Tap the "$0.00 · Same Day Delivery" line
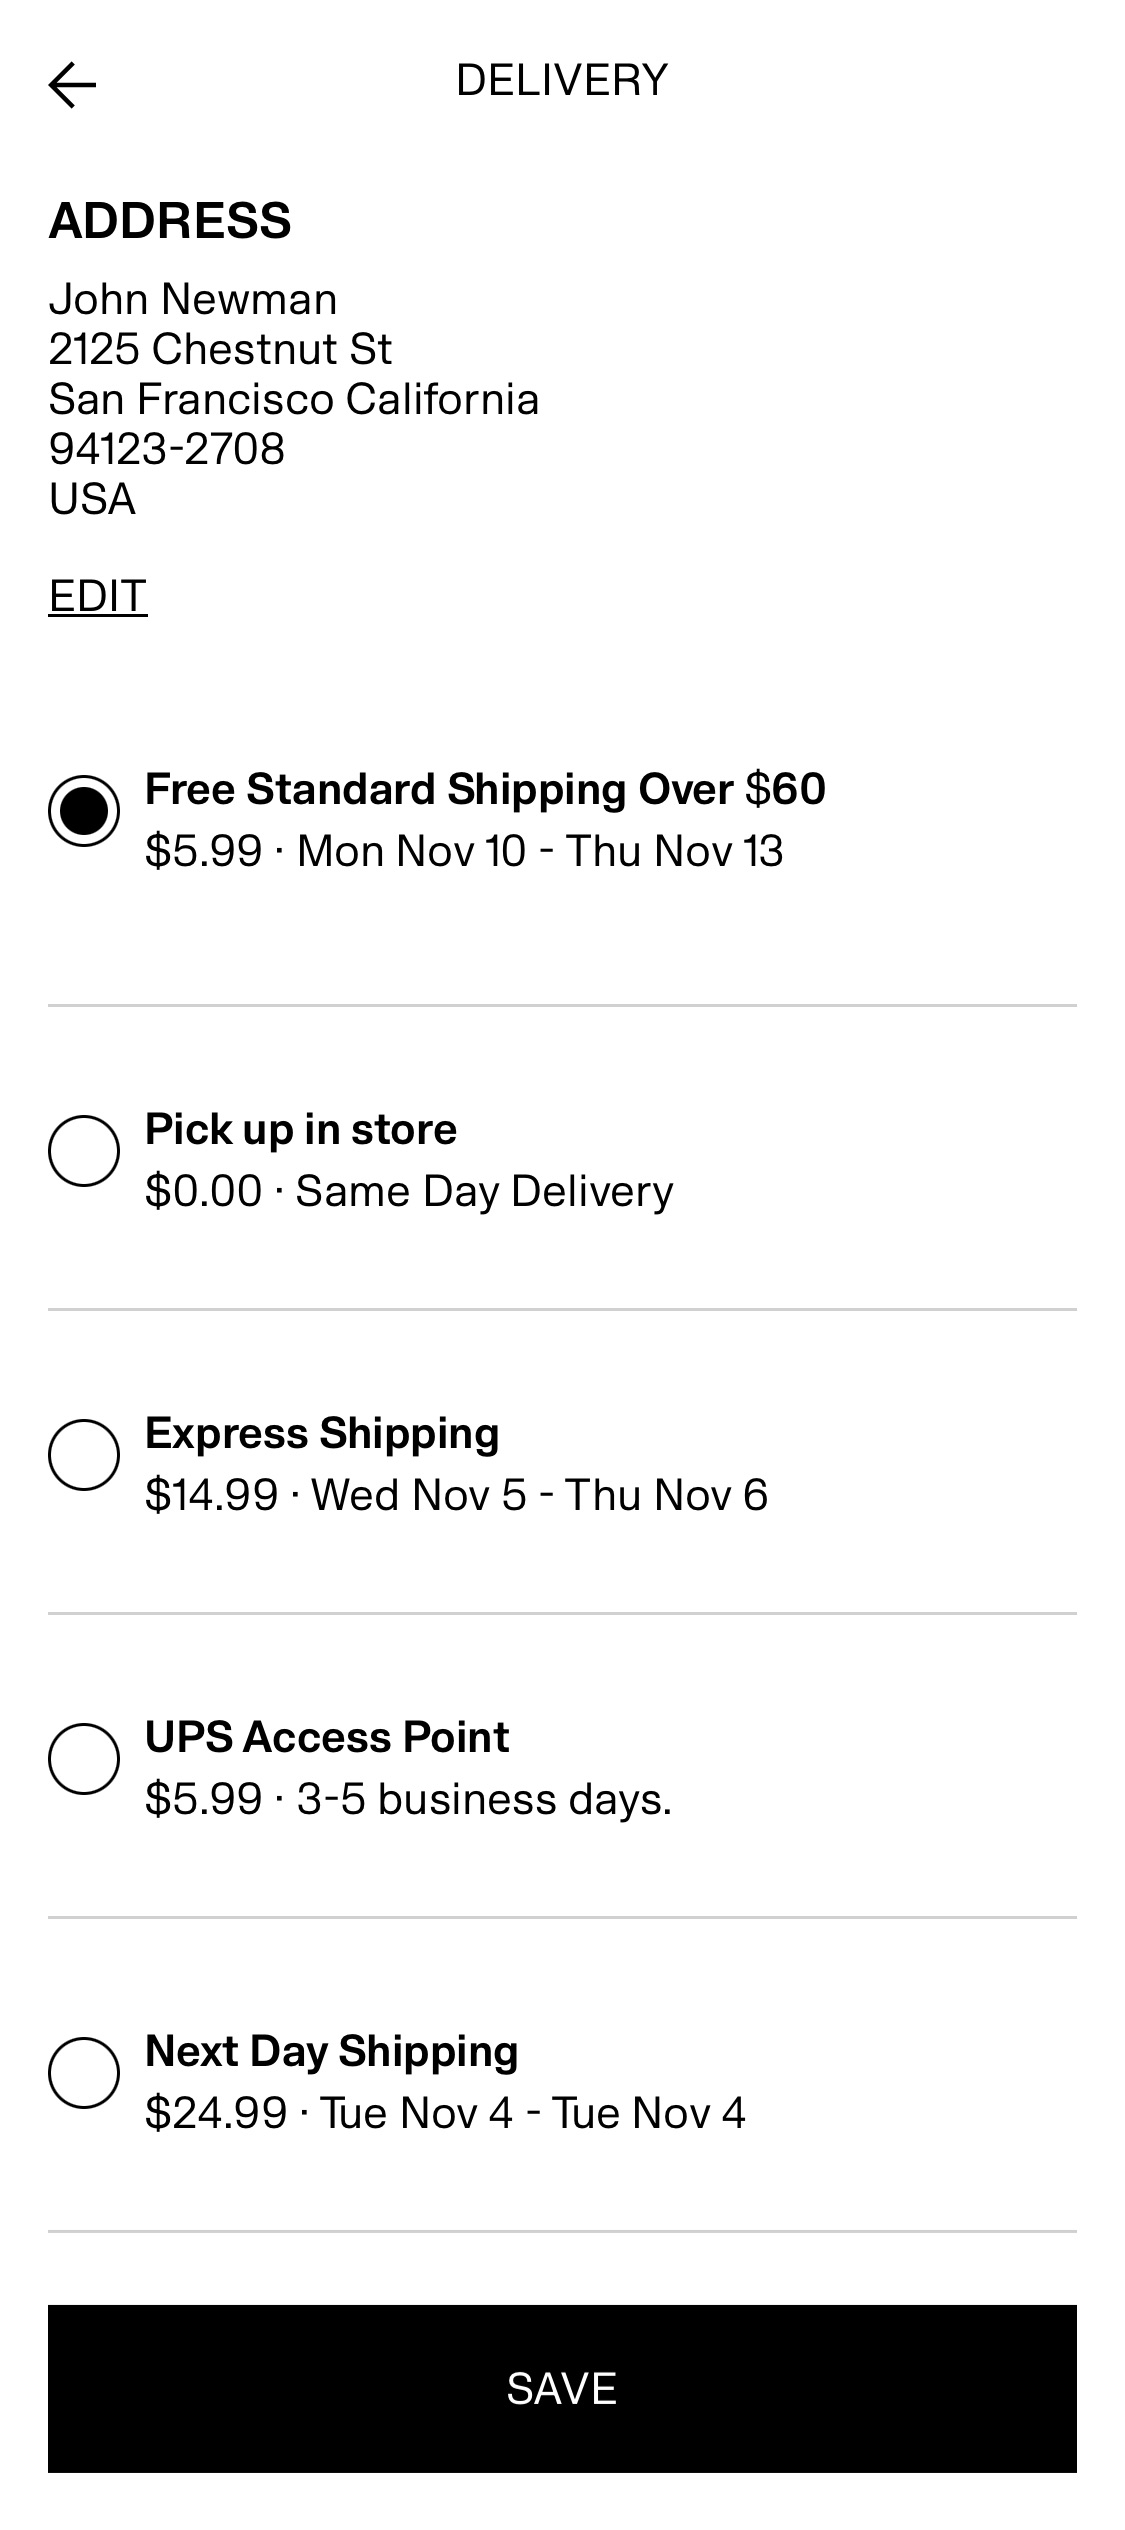Screen dimensions: 1125x2530 pyautogui.click(x=409, y=1191)
